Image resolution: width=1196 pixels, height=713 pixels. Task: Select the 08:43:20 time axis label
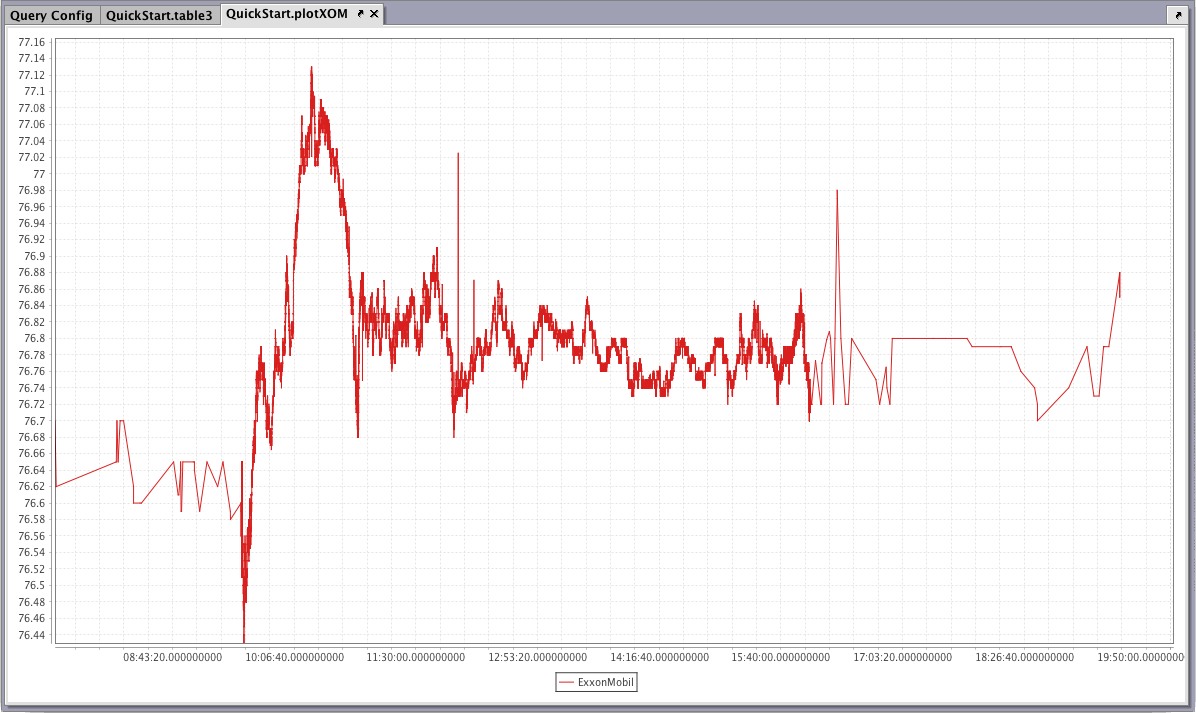(x=173, y=657)
